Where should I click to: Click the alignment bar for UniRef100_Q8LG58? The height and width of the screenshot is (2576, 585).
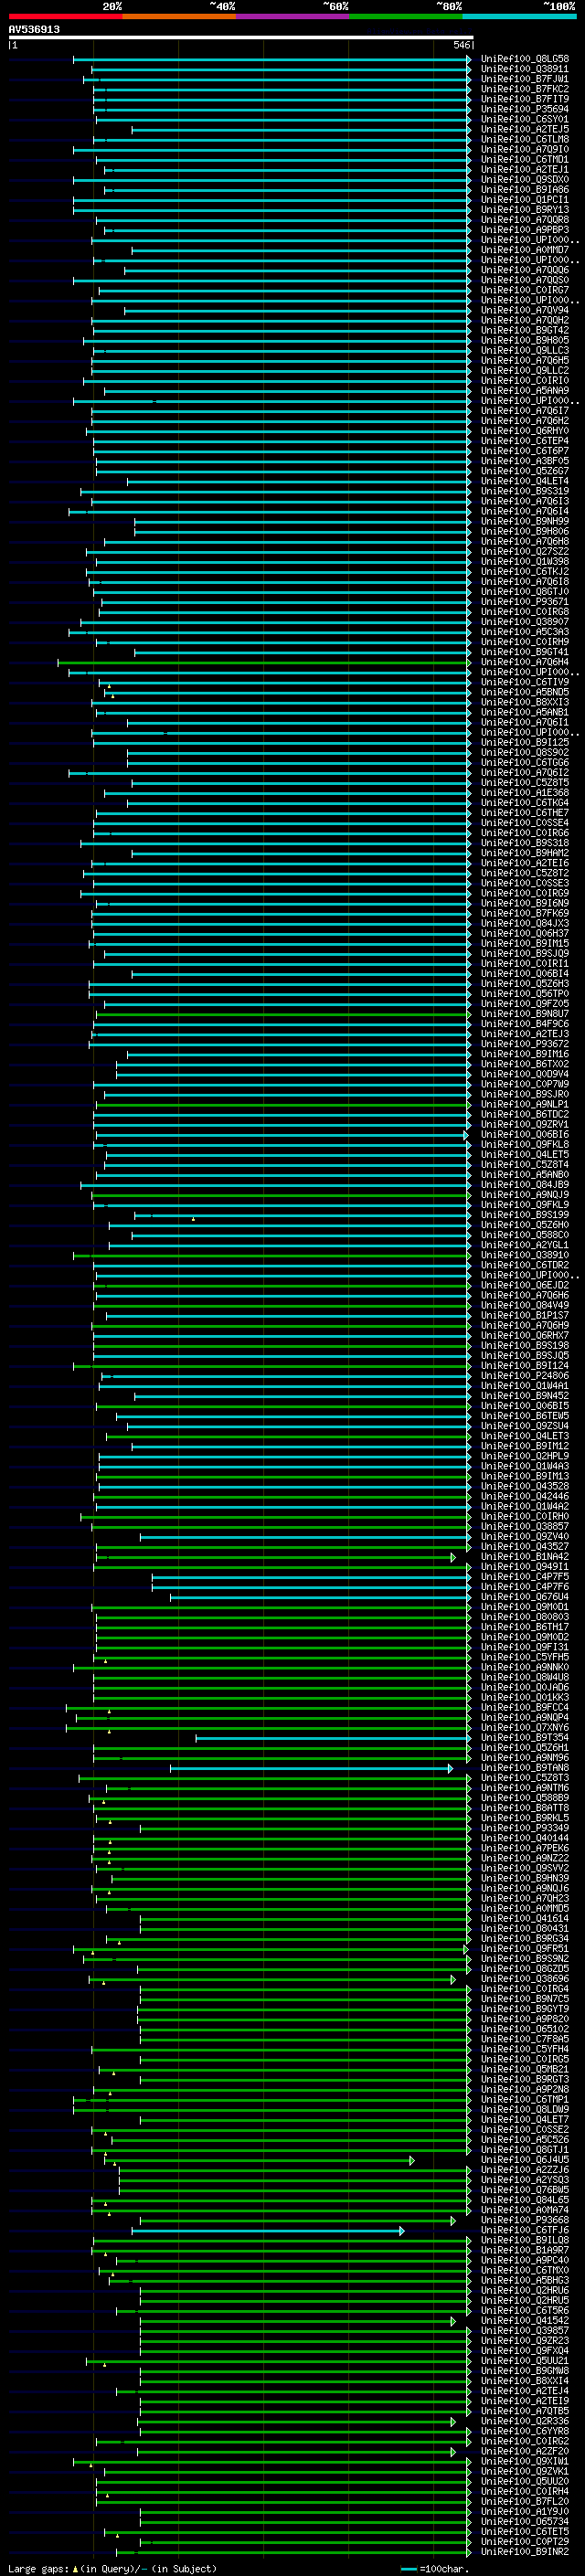pyautogui.click(x=272, y=59)
